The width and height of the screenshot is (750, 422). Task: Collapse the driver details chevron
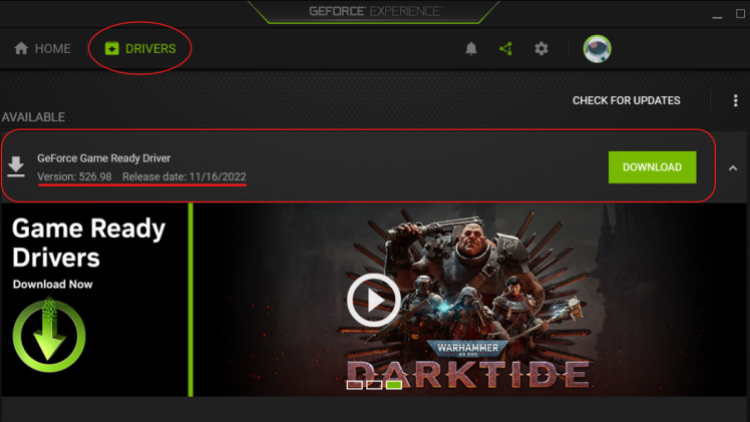(x=733, y=168)
